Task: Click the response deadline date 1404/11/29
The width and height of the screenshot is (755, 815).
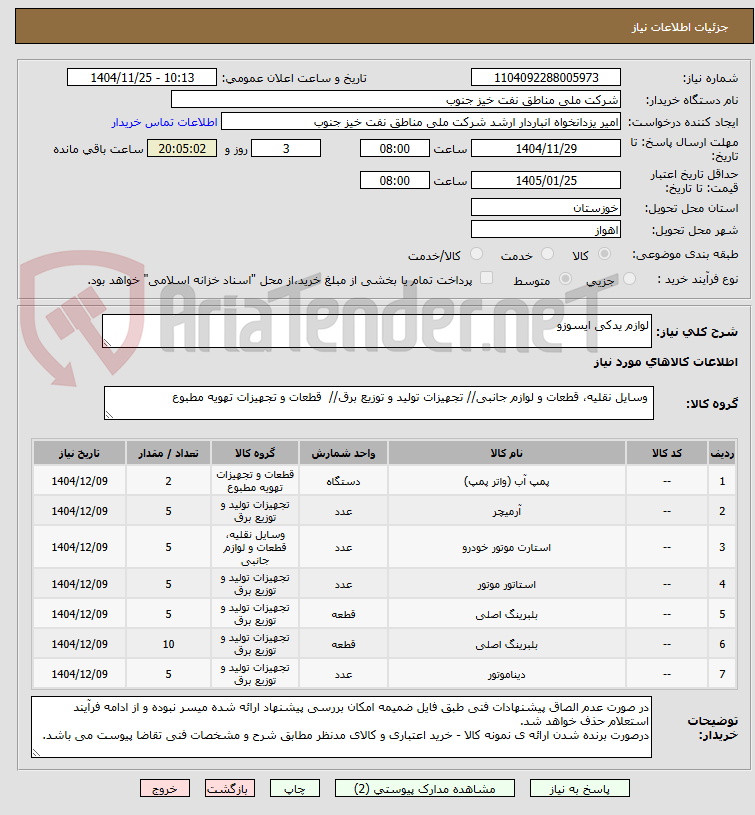Action: tap(546, 149)
